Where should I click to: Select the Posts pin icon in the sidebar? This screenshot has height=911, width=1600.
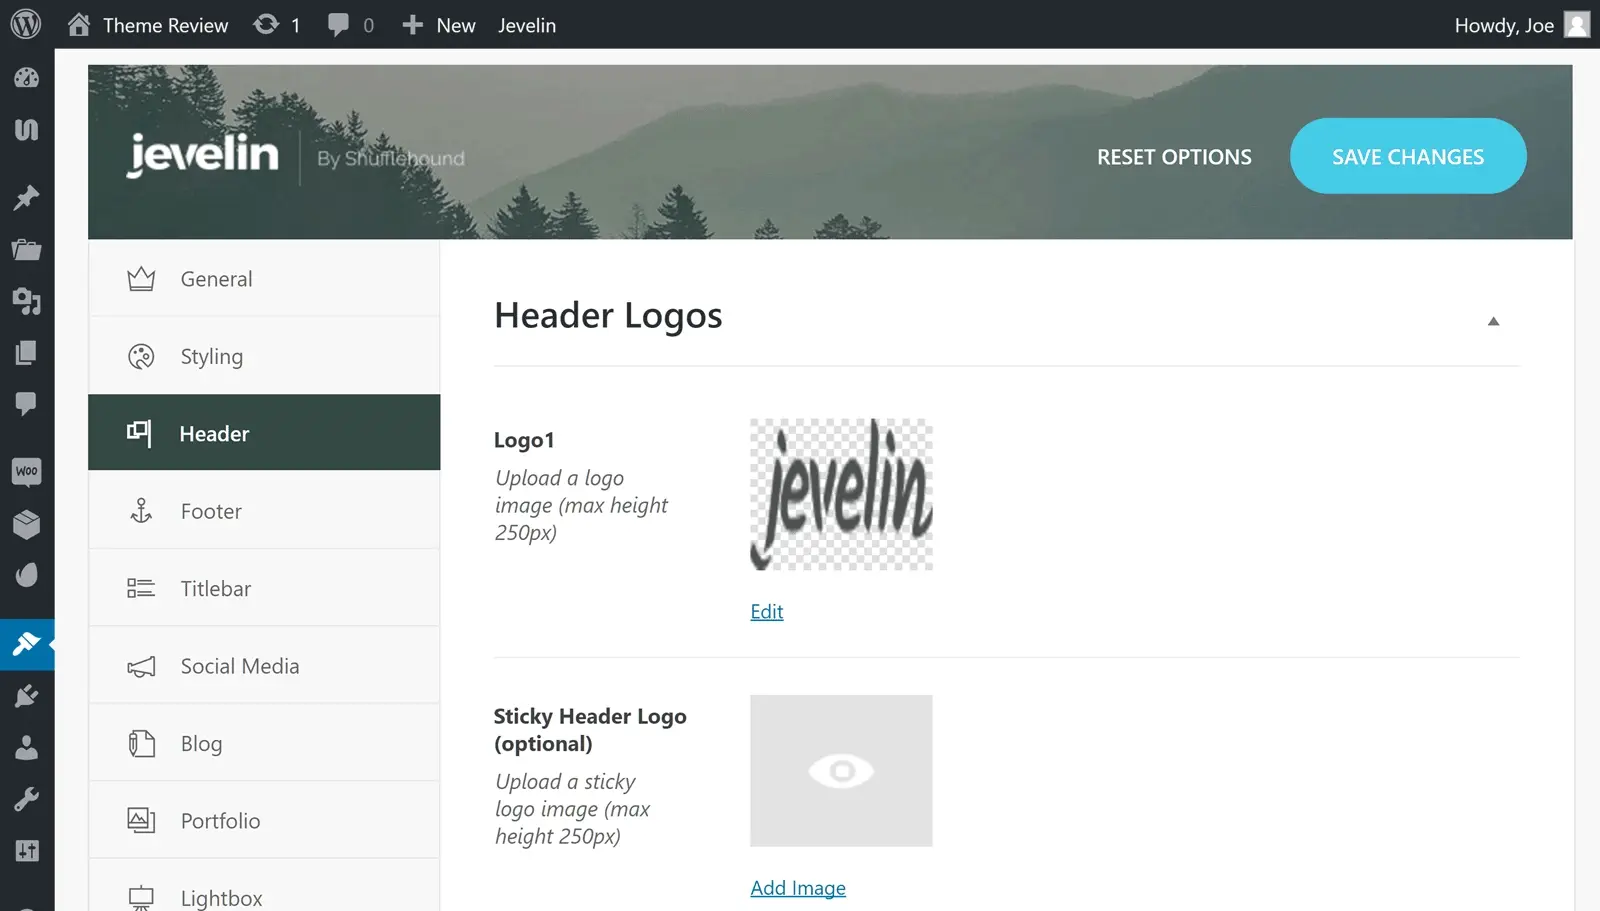click(x=27, y=197)
